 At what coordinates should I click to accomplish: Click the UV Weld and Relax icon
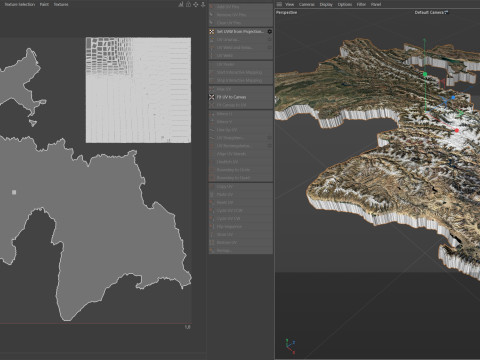[x=211, y=48]
